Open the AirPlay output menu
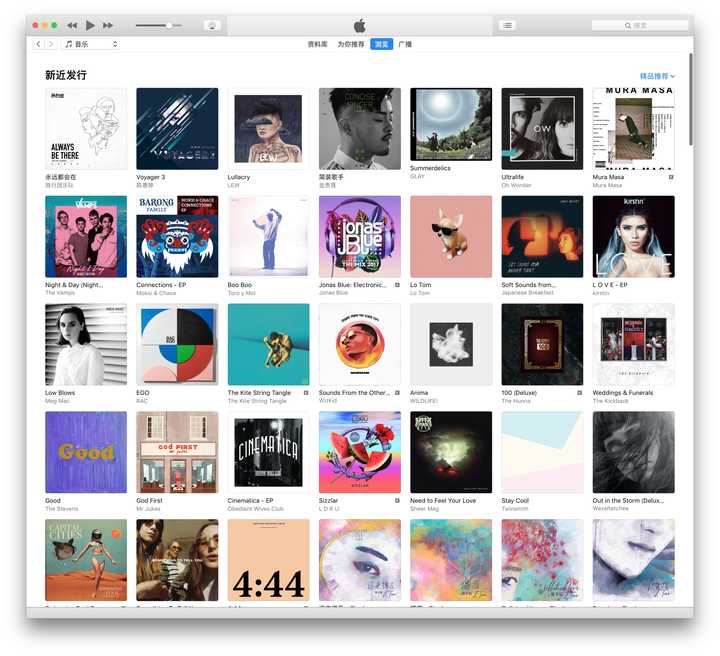The height and width of the screenshot is (656, 720). (x=212, y=26)
